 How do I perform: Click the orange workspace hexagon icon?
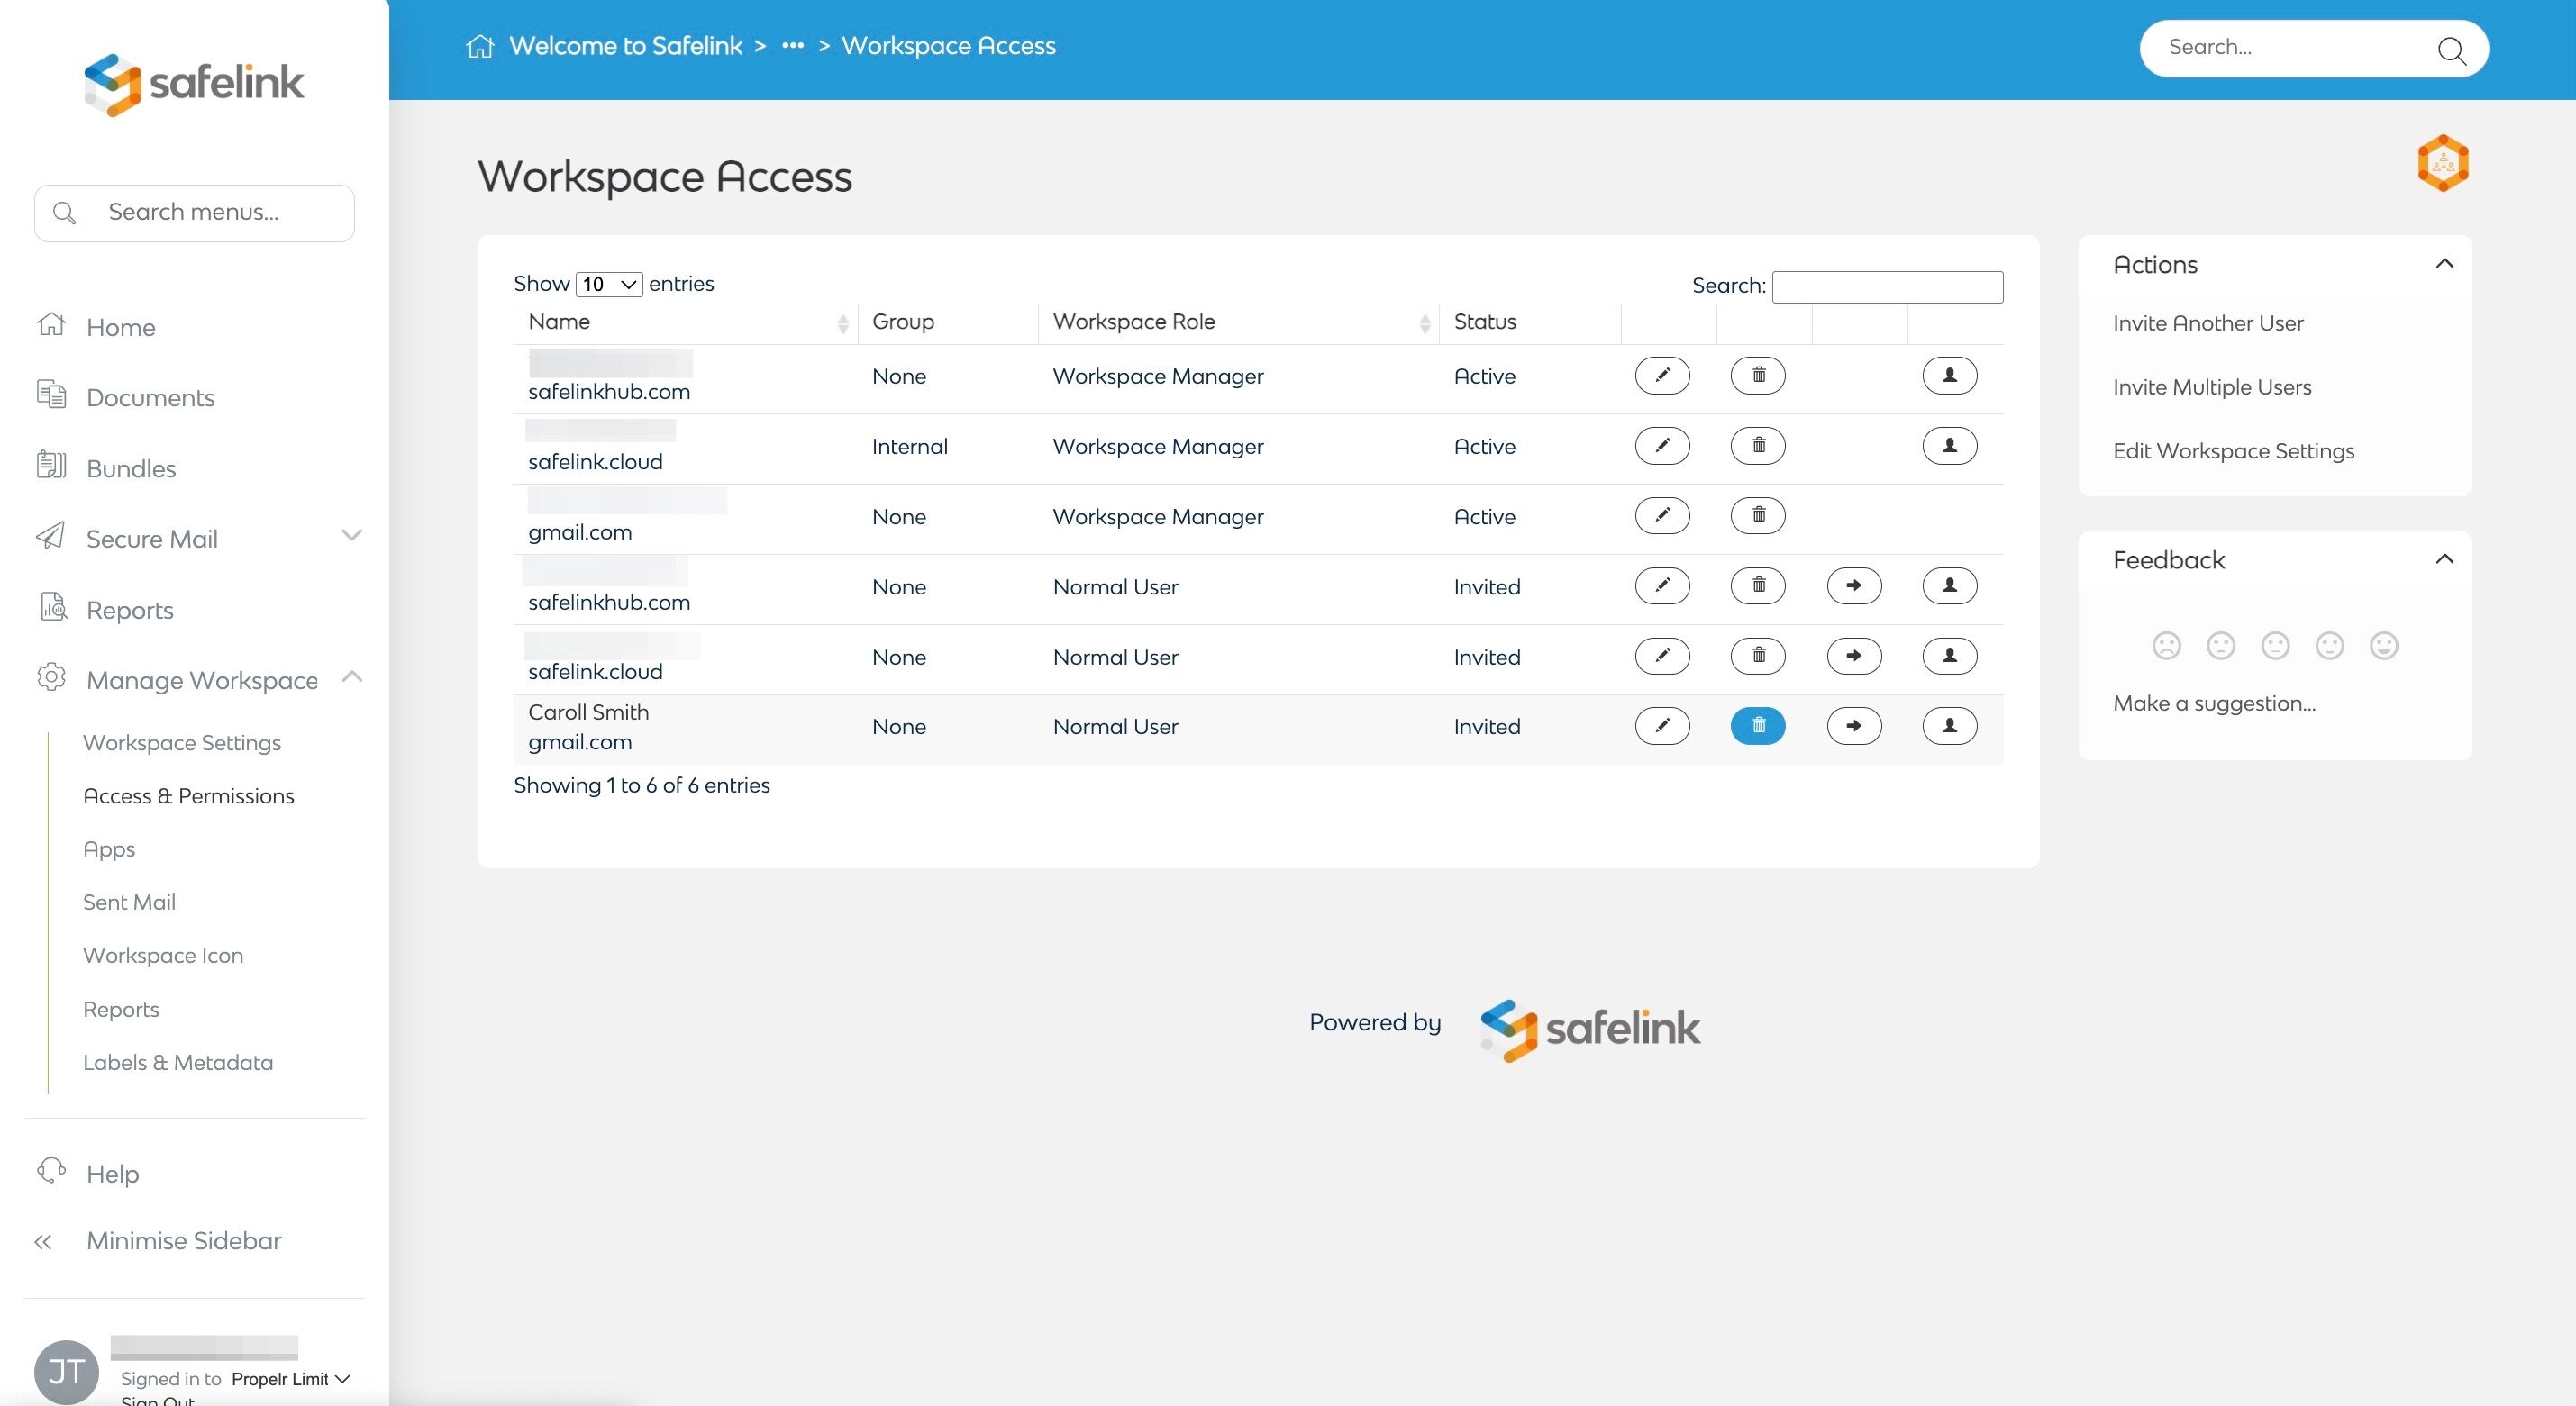[x=2442, y=163]
